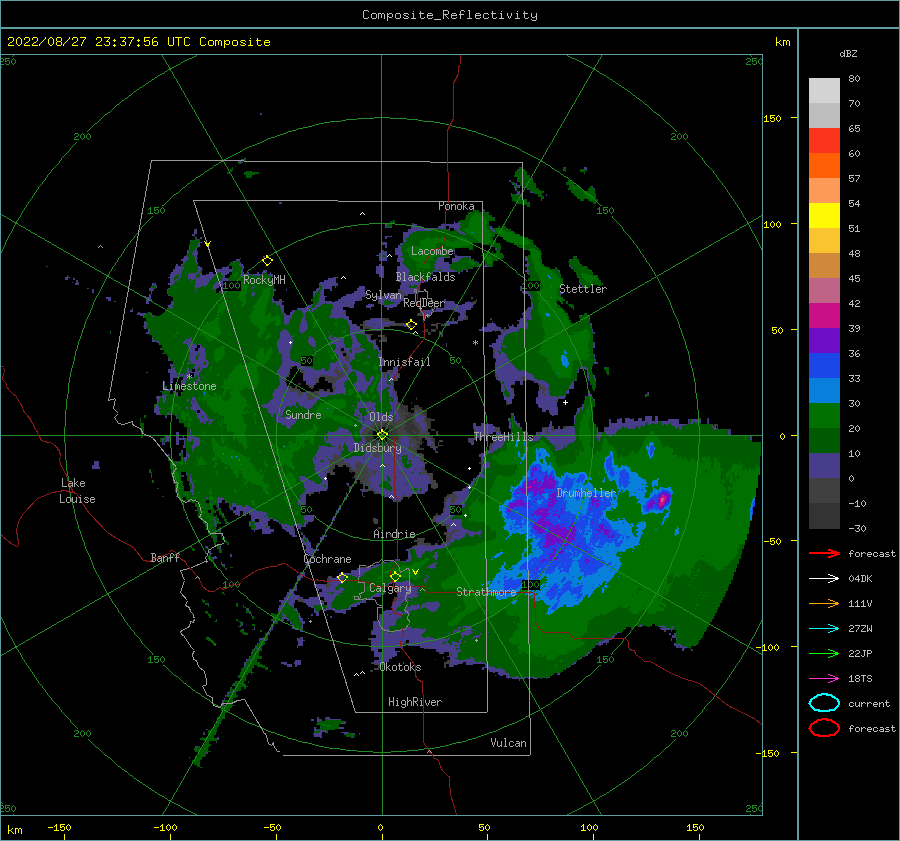Click the RockyMH label

pos(265,280)
